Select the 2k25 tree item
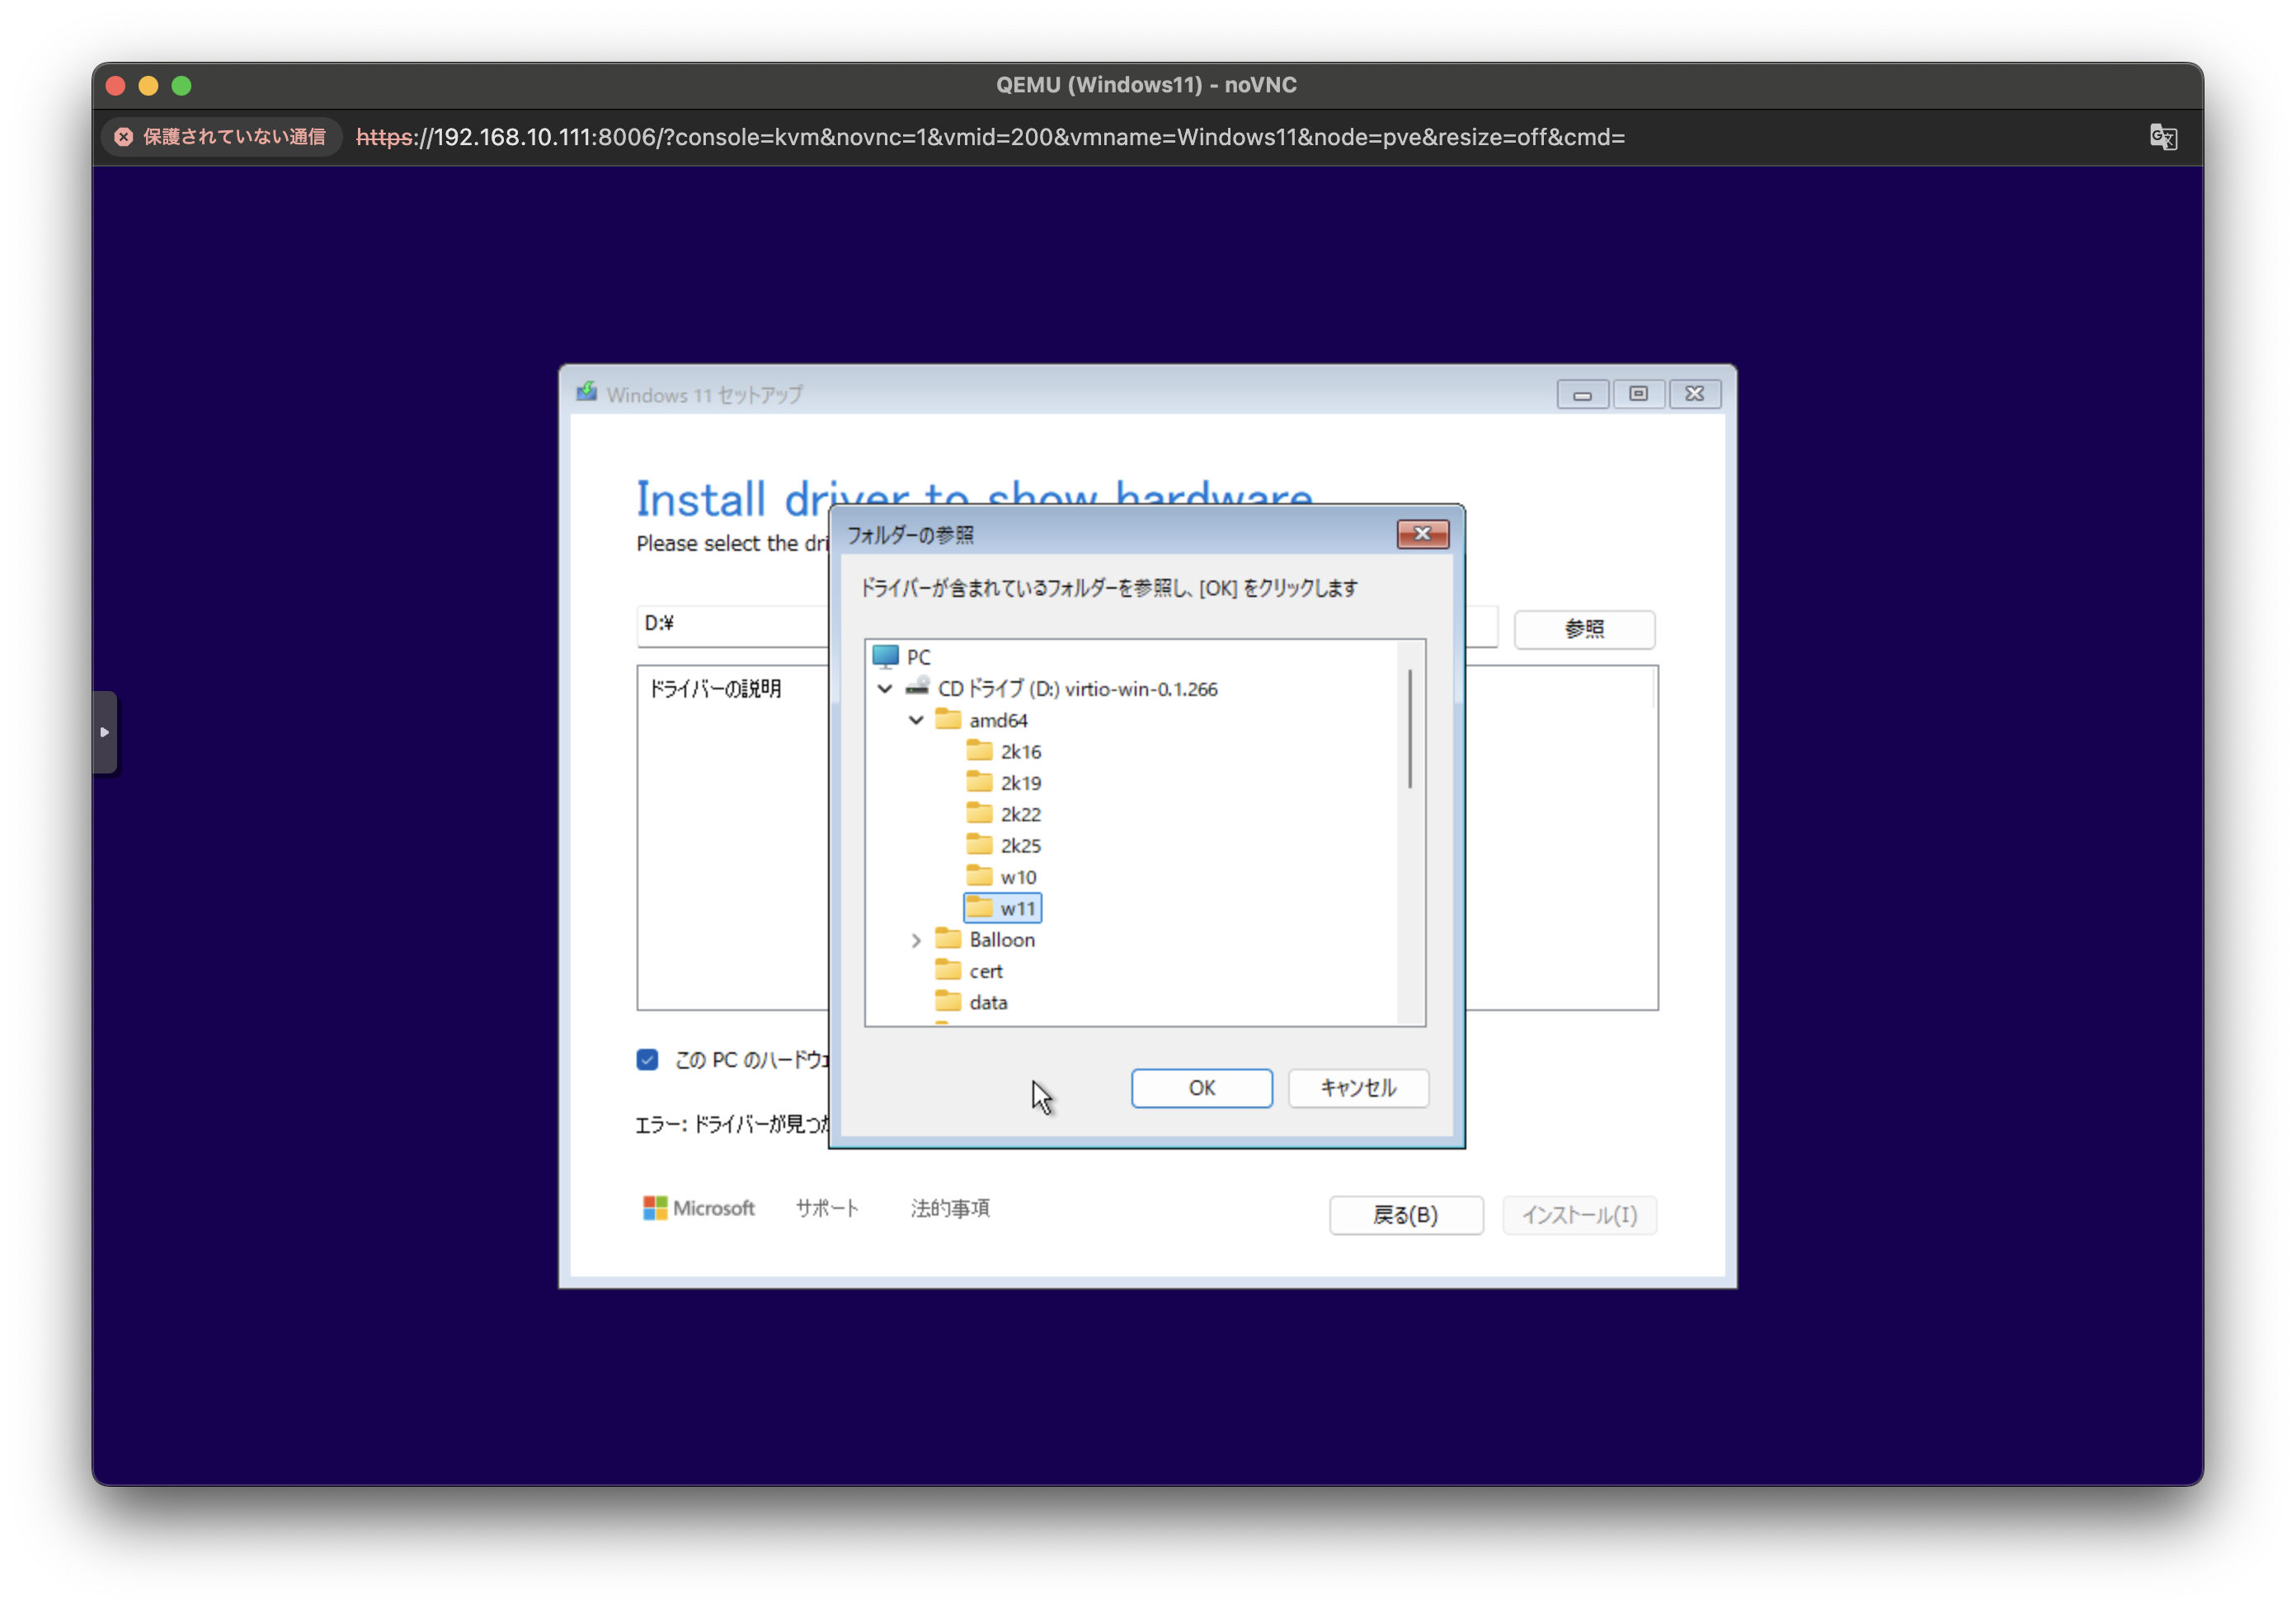Viewport: 2296px width, 1608px height. coord(1019,846)
